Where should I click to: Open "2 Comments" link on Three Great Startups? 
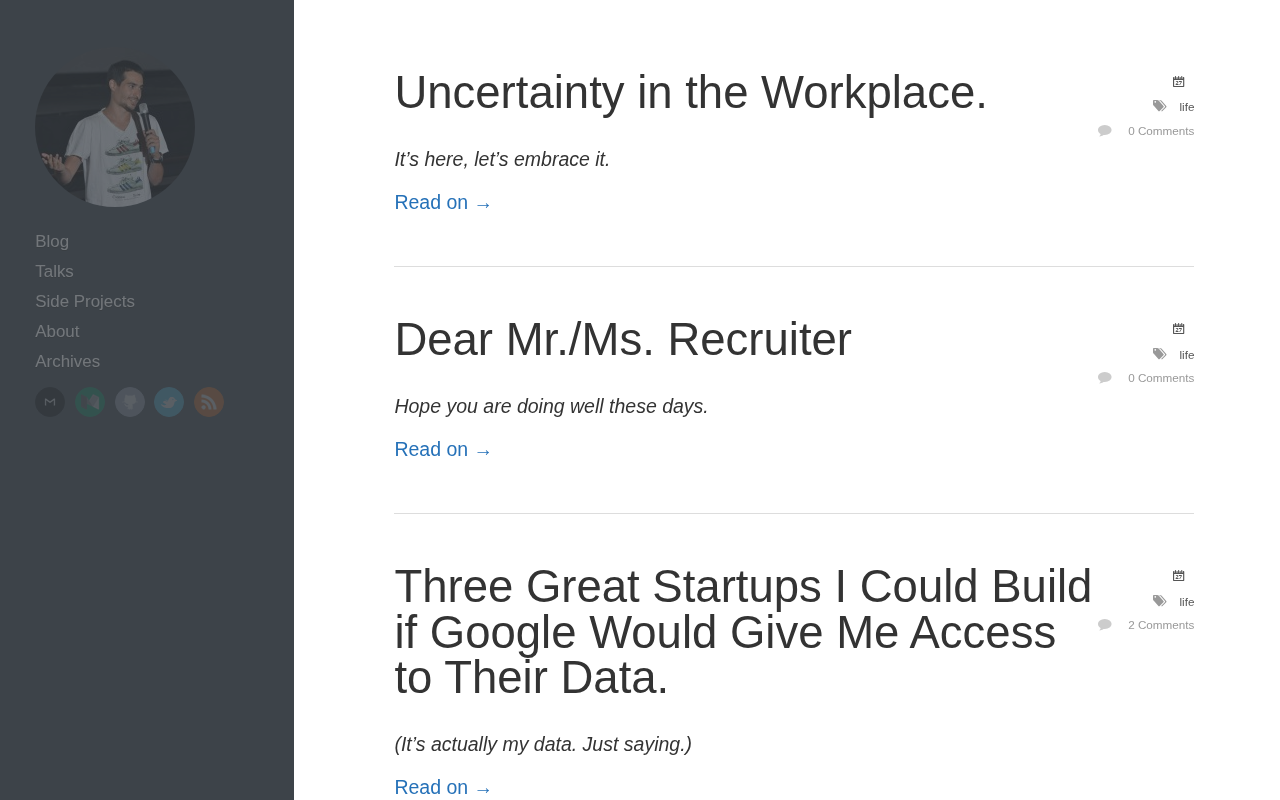point(1160,625)
